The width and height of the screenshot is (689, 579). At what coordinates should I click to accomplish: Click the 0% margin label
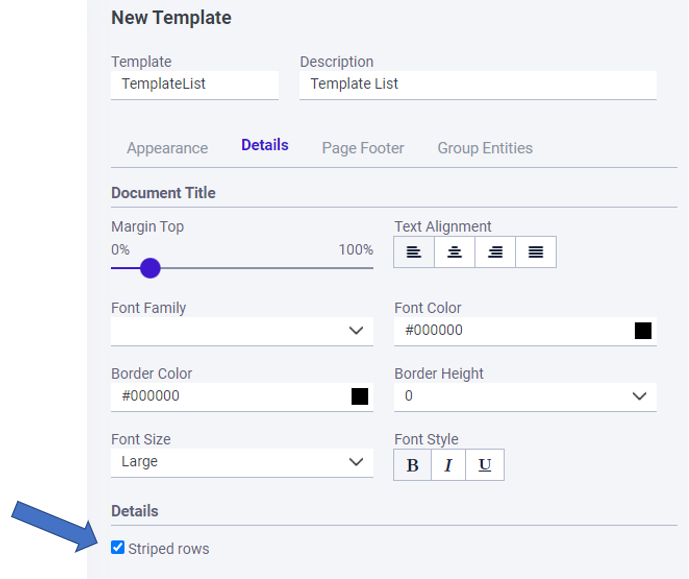tap(120, 250)
